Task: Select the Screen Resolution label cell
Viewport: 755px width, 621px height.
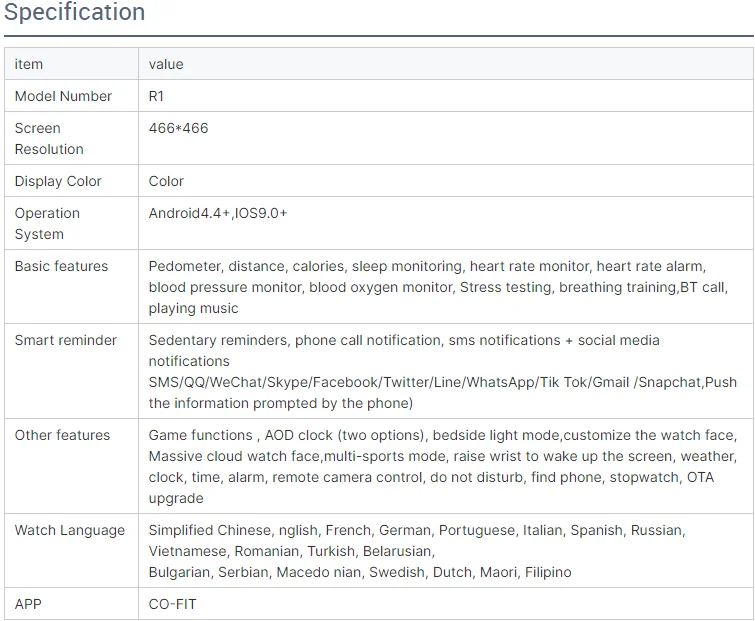Action: [49, 138]
